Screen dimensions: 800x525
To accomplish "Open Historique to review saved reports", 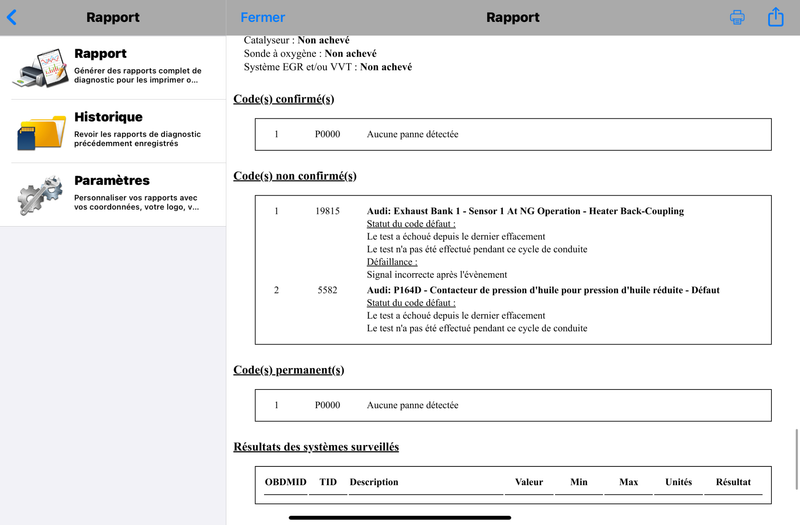I will click(x=108, y=117).
